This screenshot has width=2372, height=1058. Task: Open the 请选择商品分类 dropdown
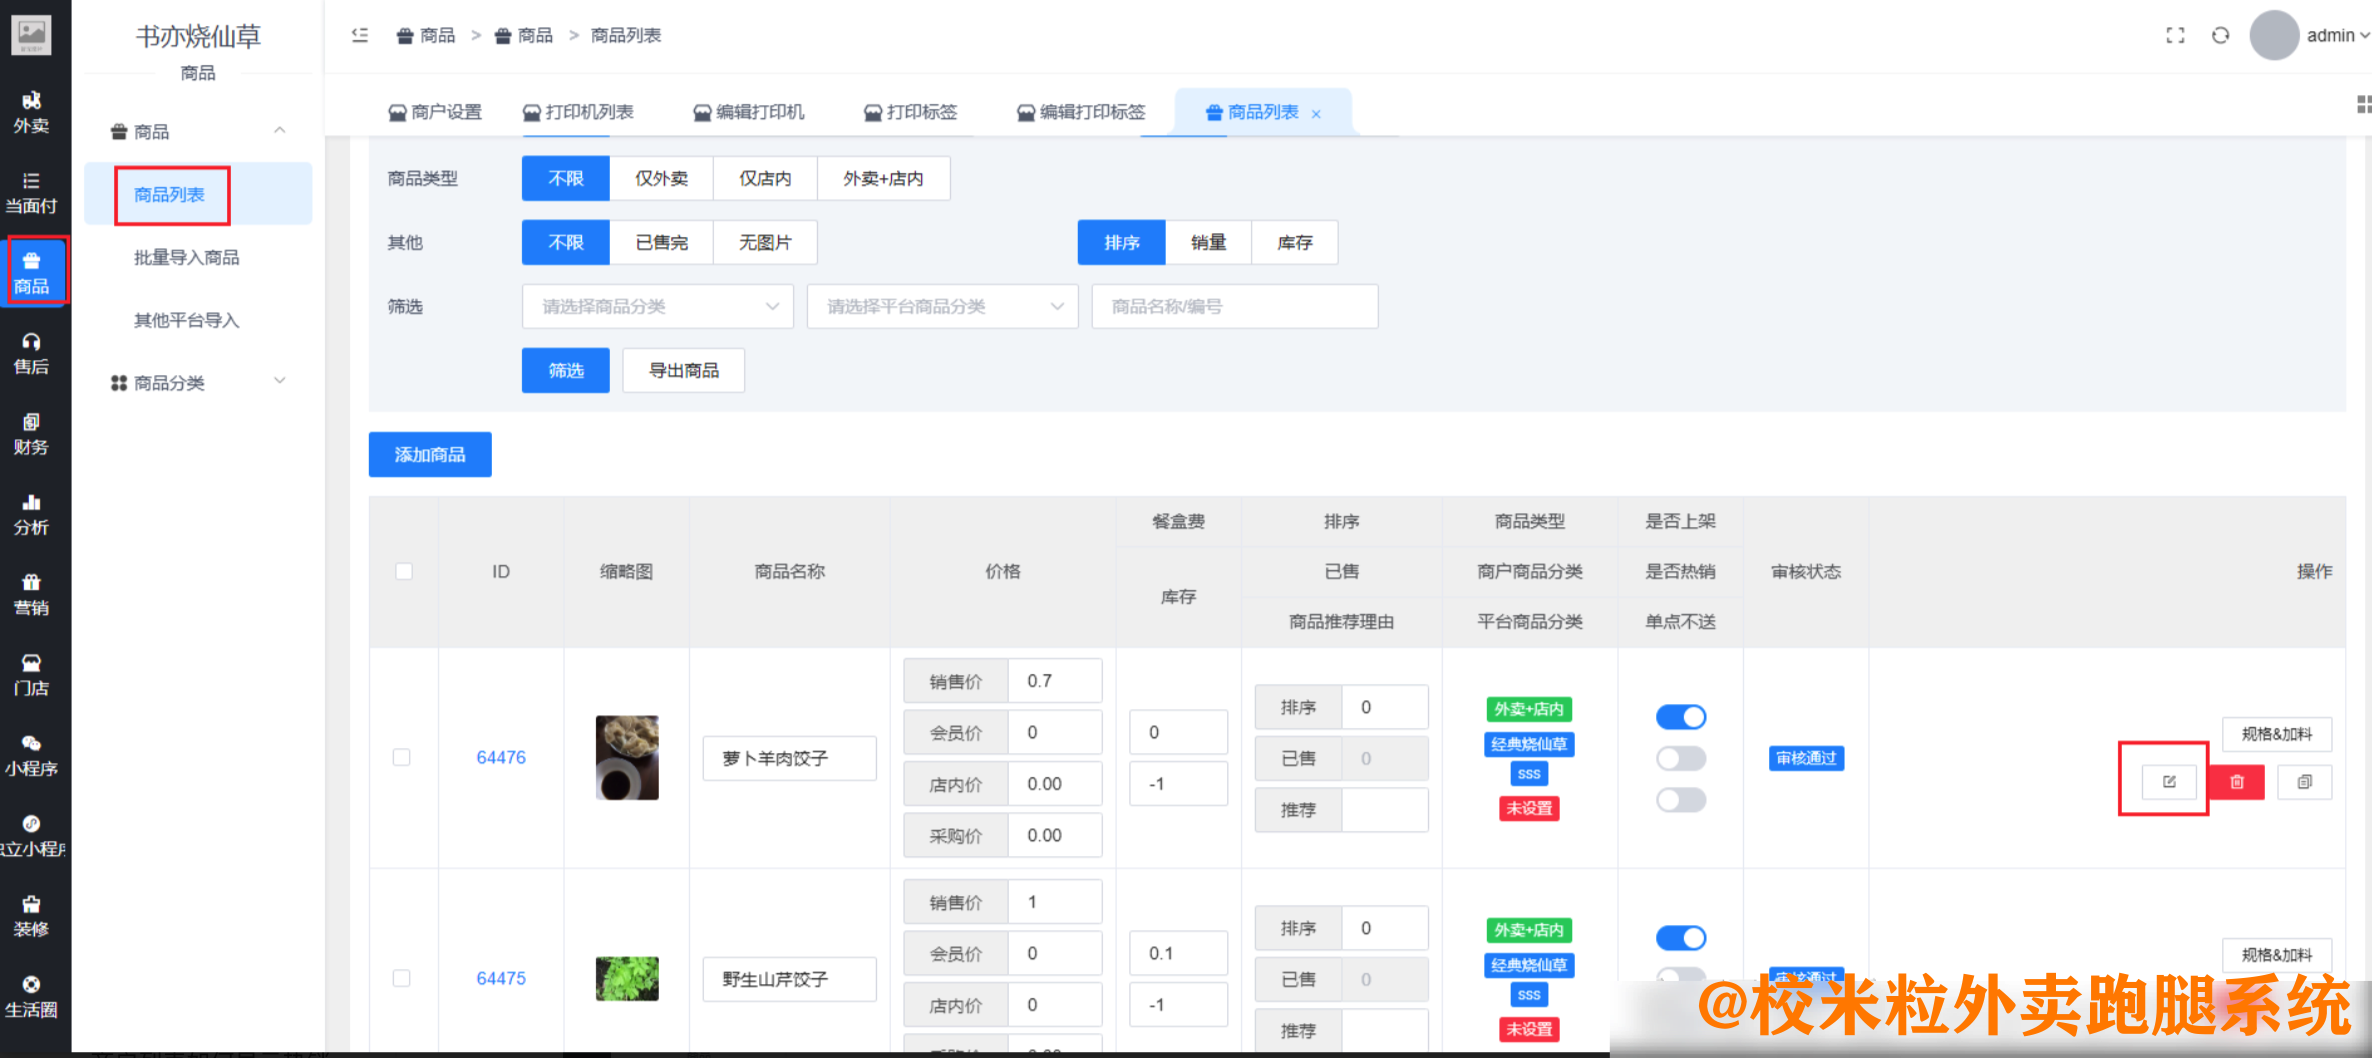pyautogui.click(x=657, y=306)
